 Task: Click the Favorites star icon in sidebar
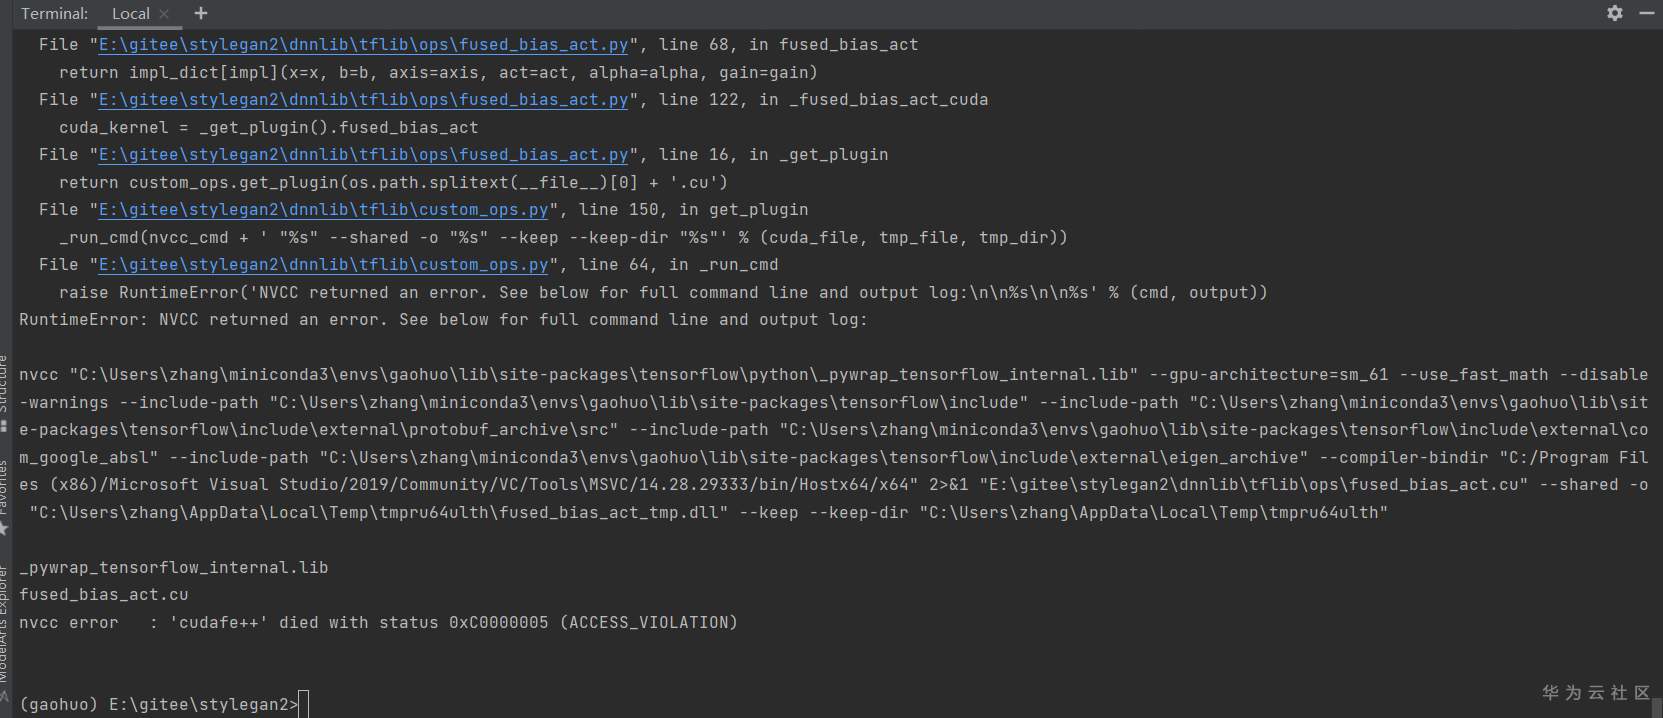tap(4, 528)
